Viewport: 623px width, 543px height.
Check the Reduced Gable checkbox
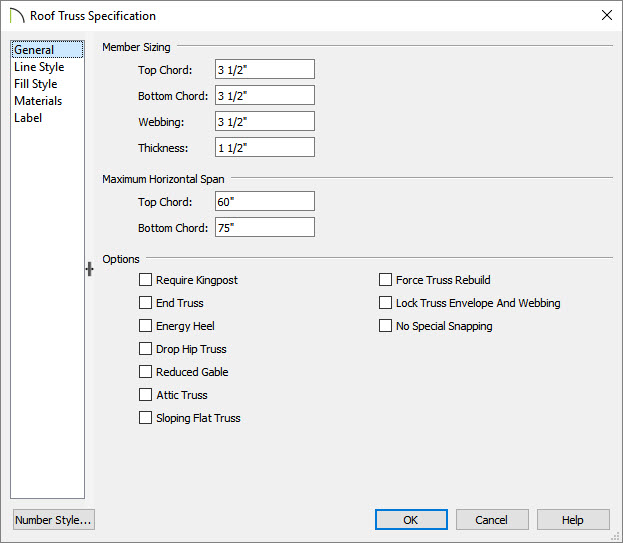(145, 372)
